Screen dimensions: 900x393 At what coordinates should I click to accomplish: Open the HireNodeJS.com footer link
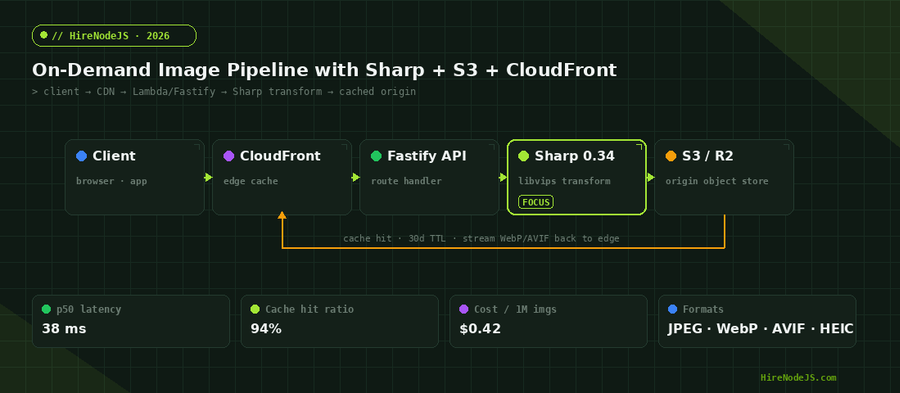tap(798, 378)
